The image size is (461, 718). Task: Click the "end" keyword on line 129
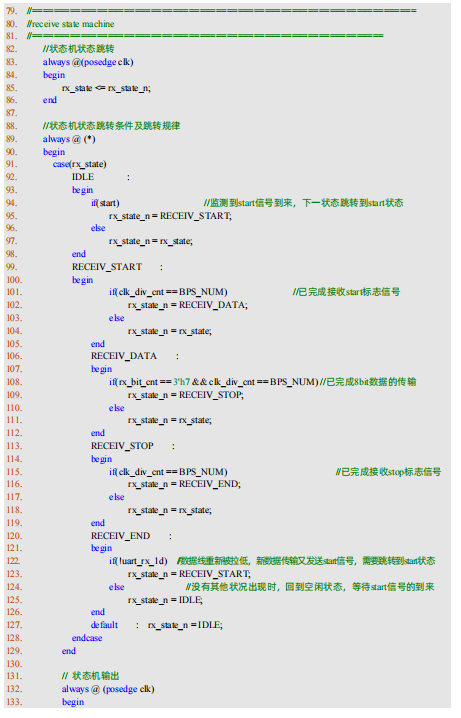pos(69,651)
